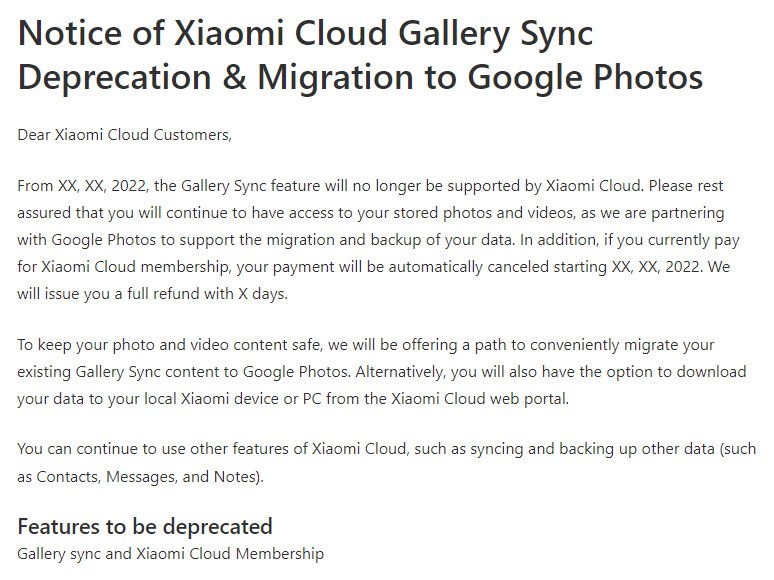This screenshot has width=774, height=580.
Task: Click the "Notice of Xiaomi Cloud Gallery Sync" title line
Action: pos(305,33)
